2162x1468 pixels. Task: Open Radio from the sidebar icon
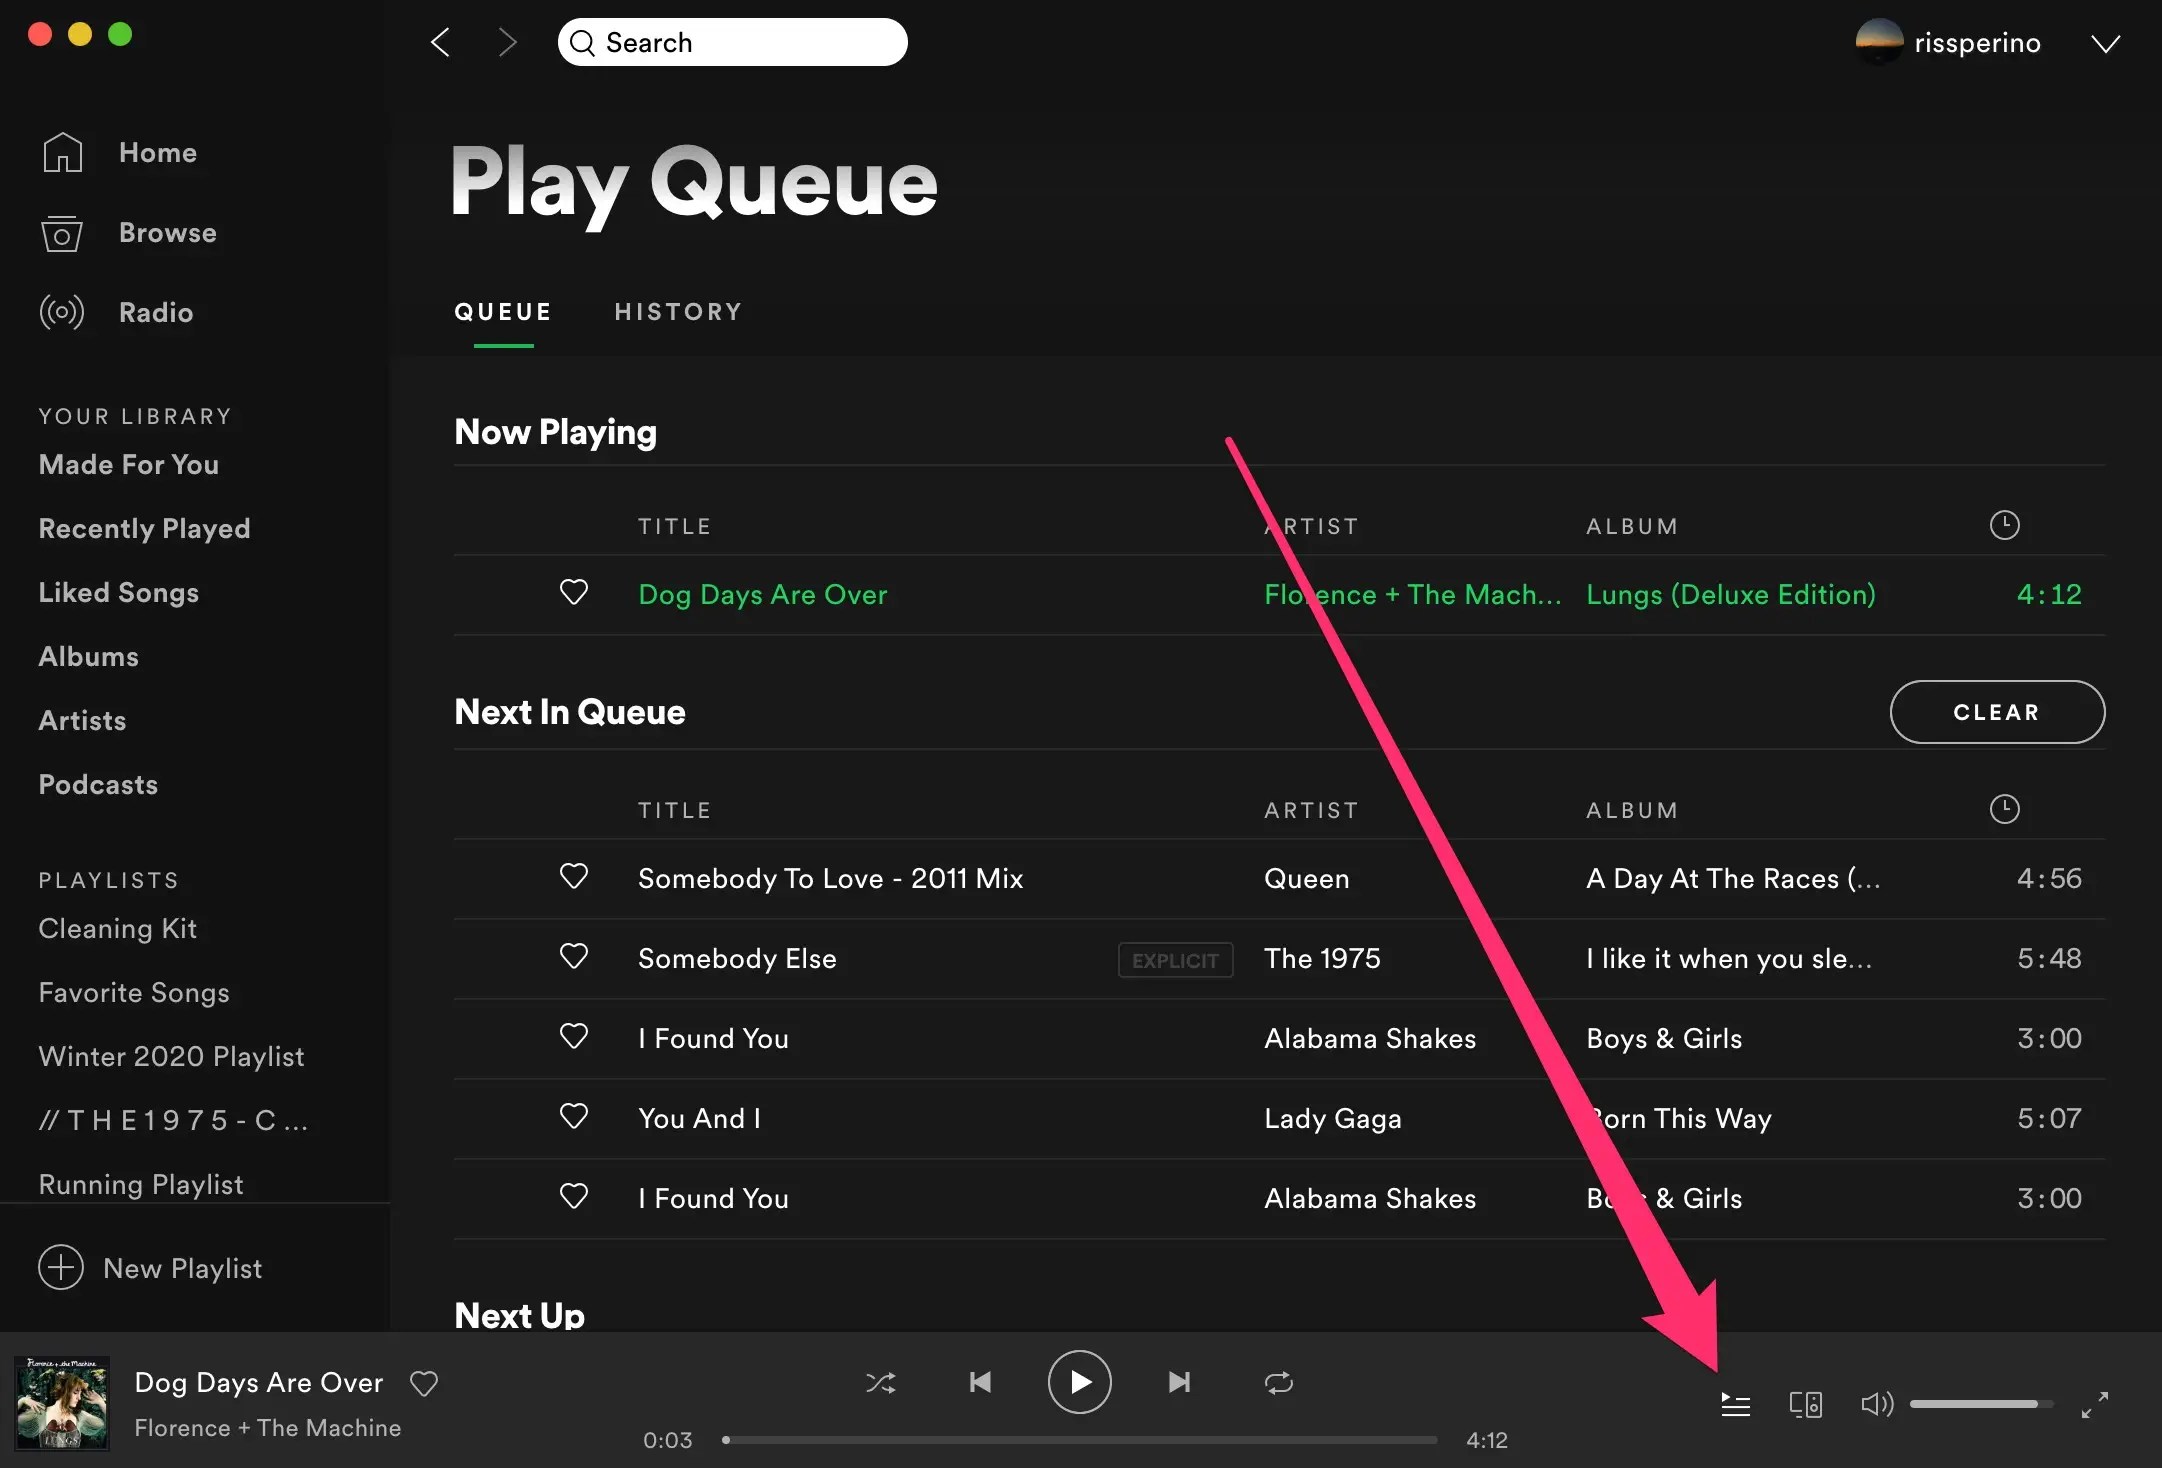click(x=62, y=312)
